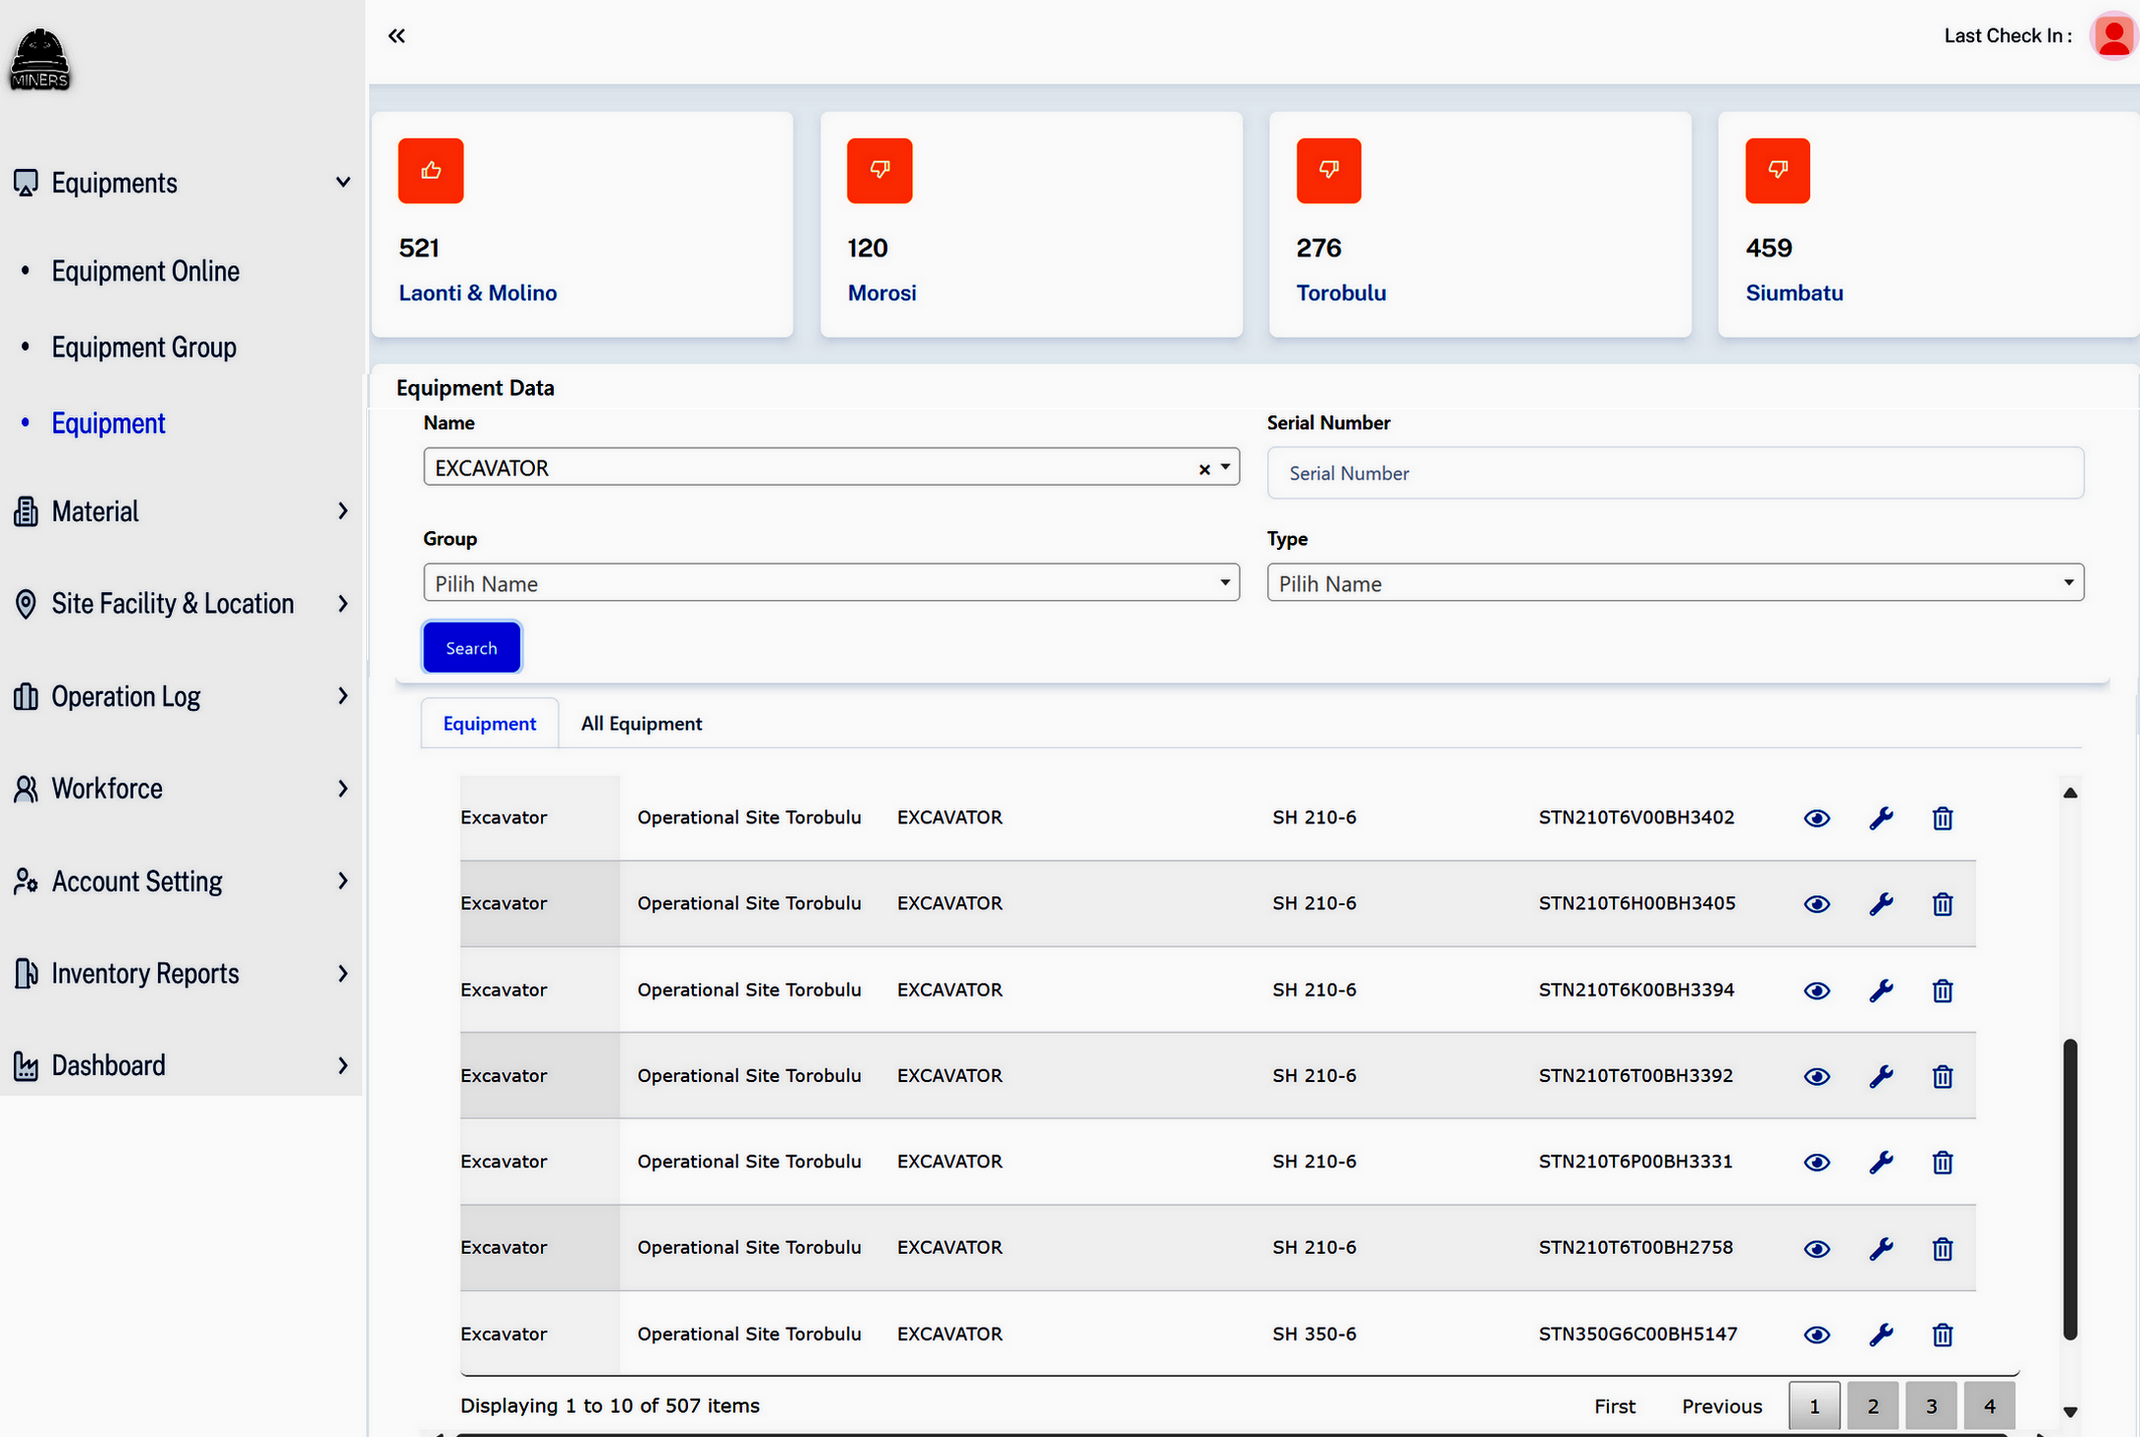
Task: Show details eye icon for STN210T6T00BH2758
Action: pos(1816,1248)
